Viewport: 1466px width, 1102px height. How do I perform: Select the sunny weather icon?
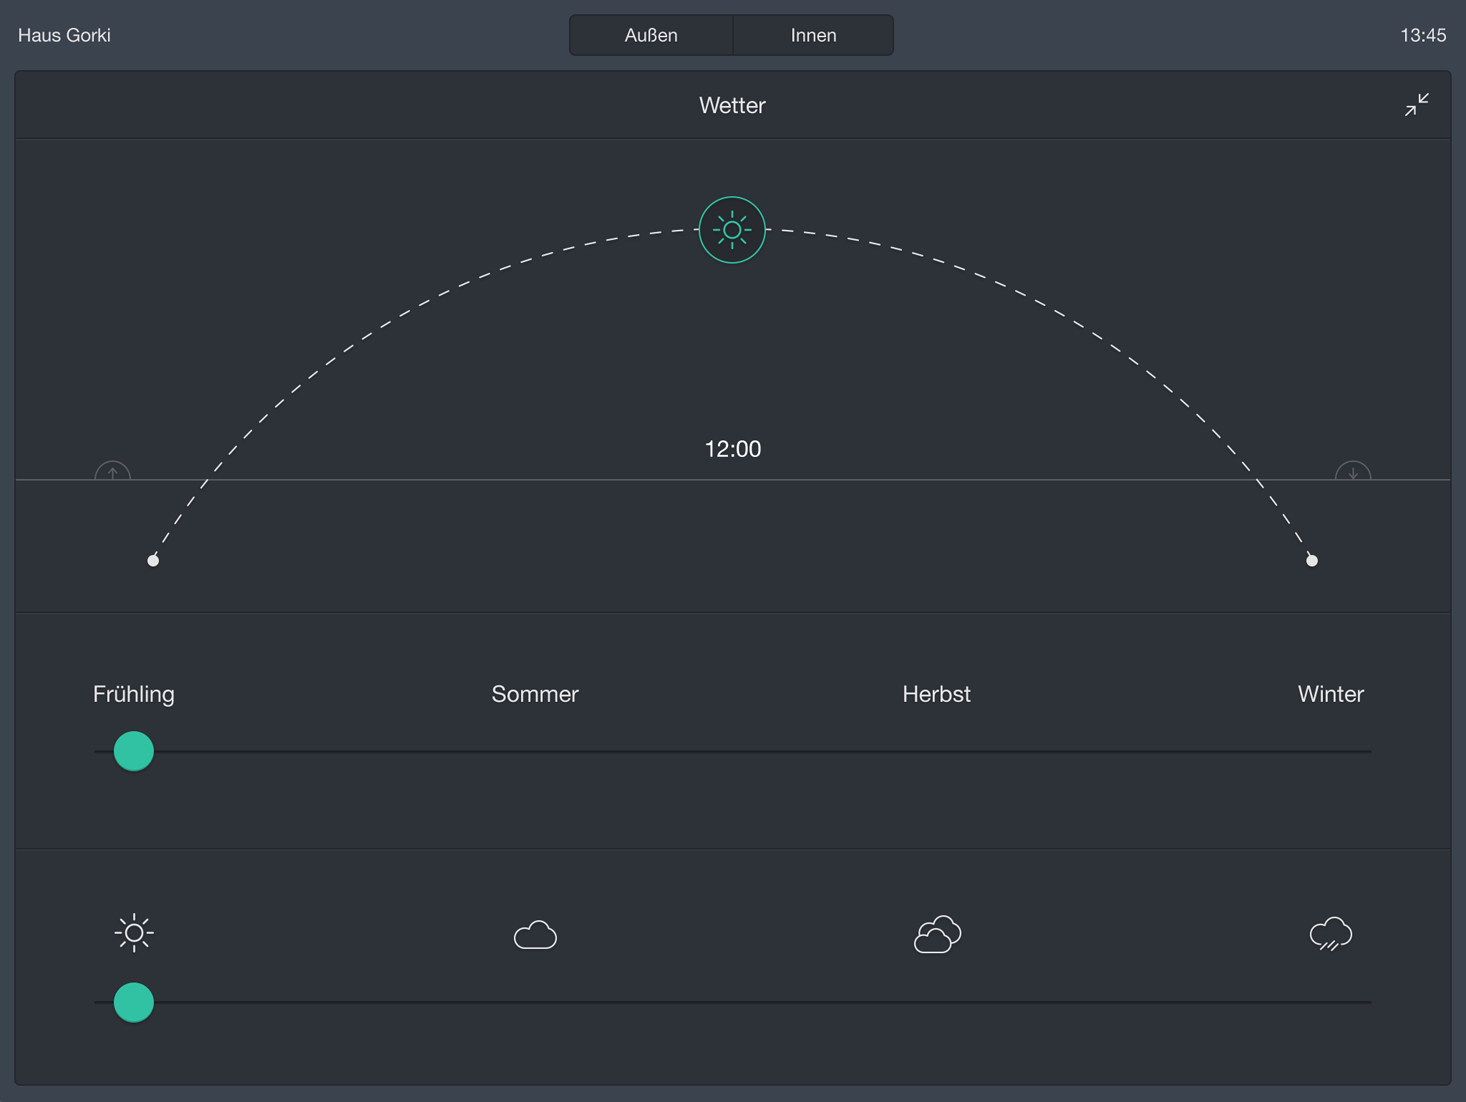coord(134,933)
